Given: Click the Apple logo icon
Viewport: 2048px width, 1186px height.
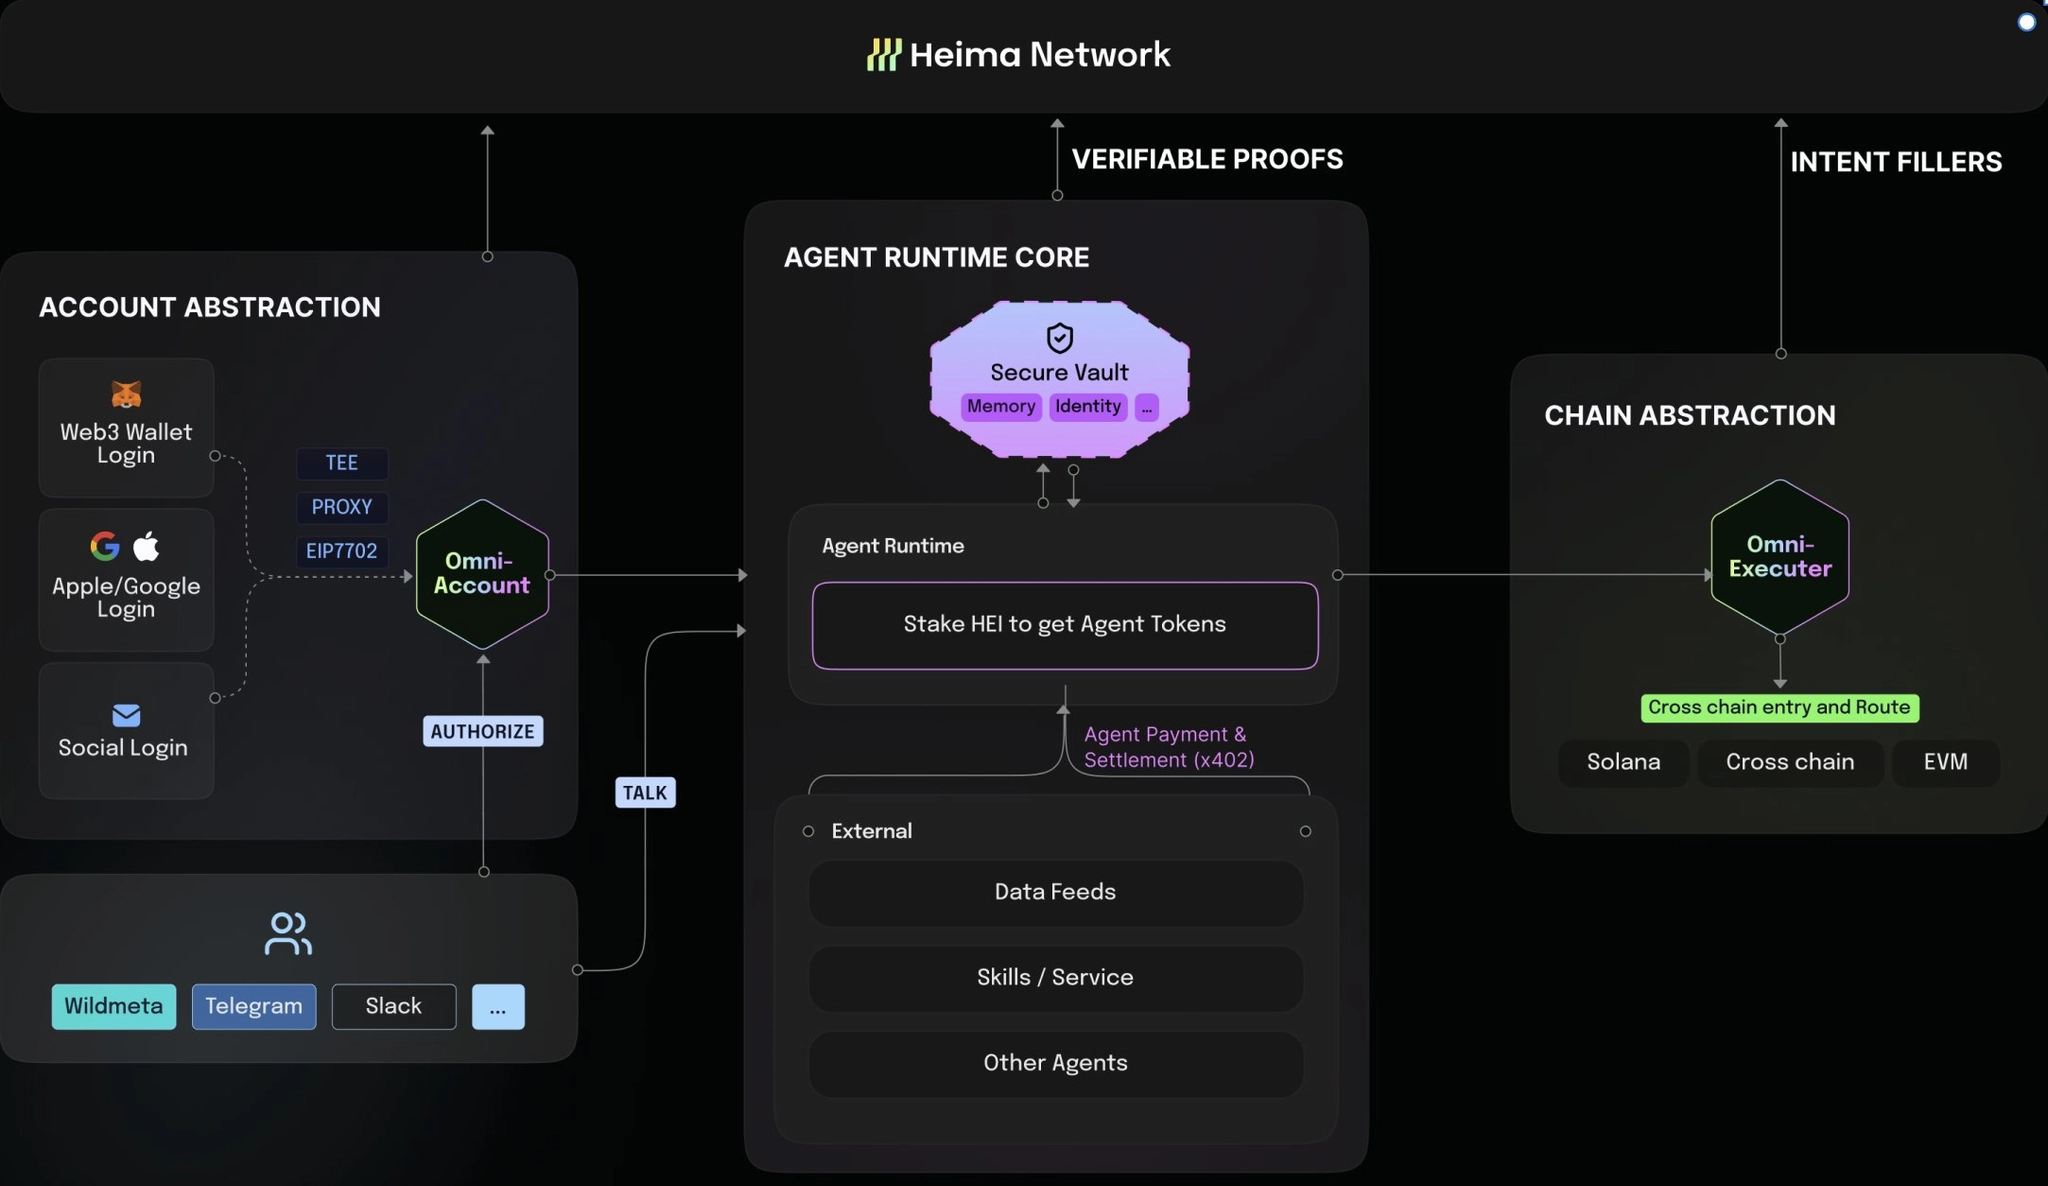Looking at the screenshot, I should coord(147,546).
